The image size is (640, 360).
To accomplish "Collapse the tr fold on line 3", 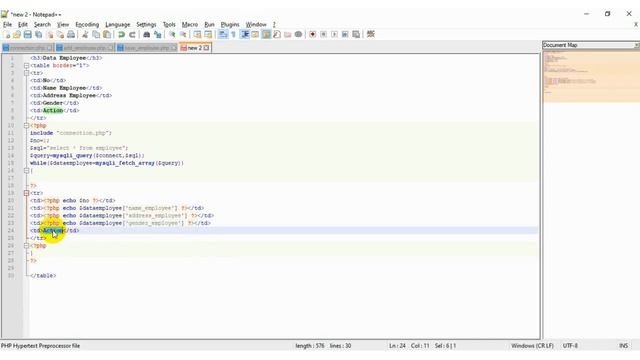I will [27, 73].
